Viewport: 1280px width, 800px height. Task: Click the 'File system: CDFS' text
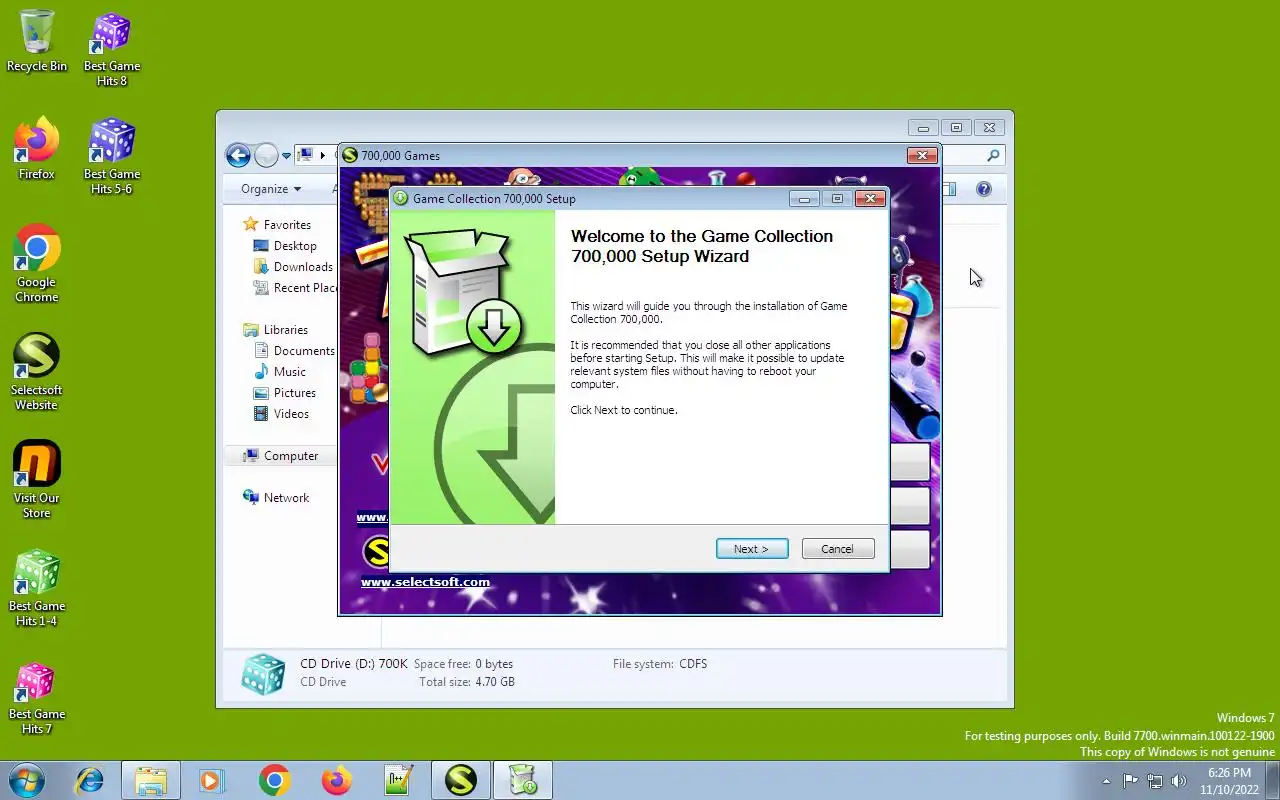coord(660,664)
